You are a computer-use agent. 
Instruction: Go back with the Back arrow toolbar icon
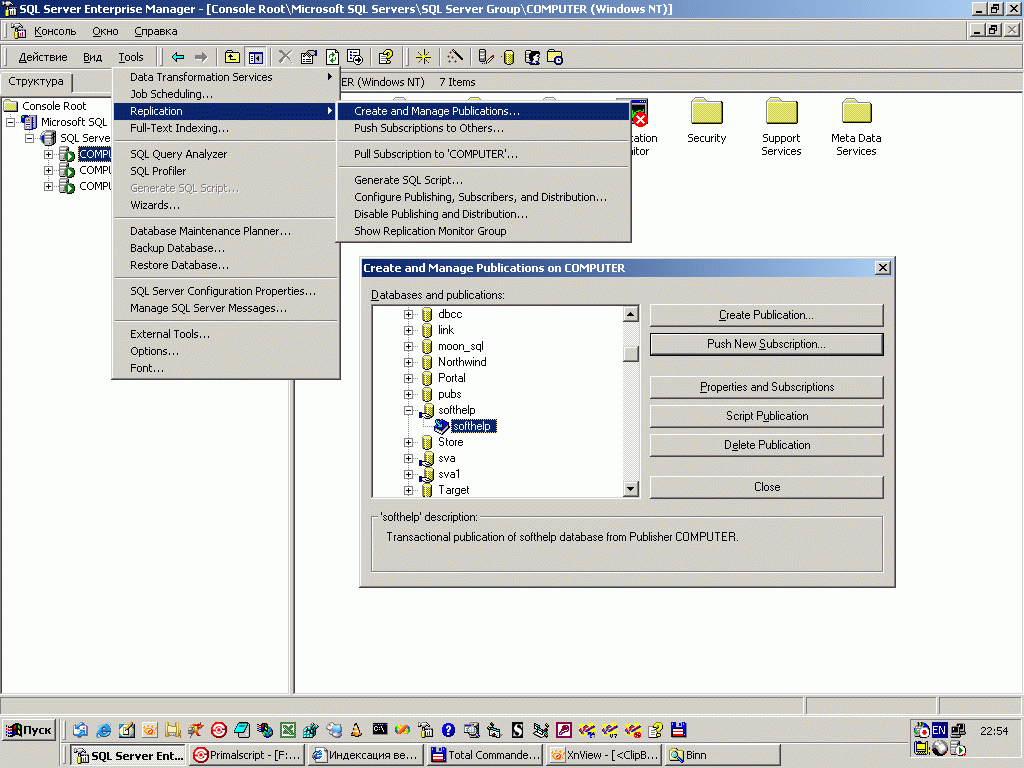pos(177,57)
